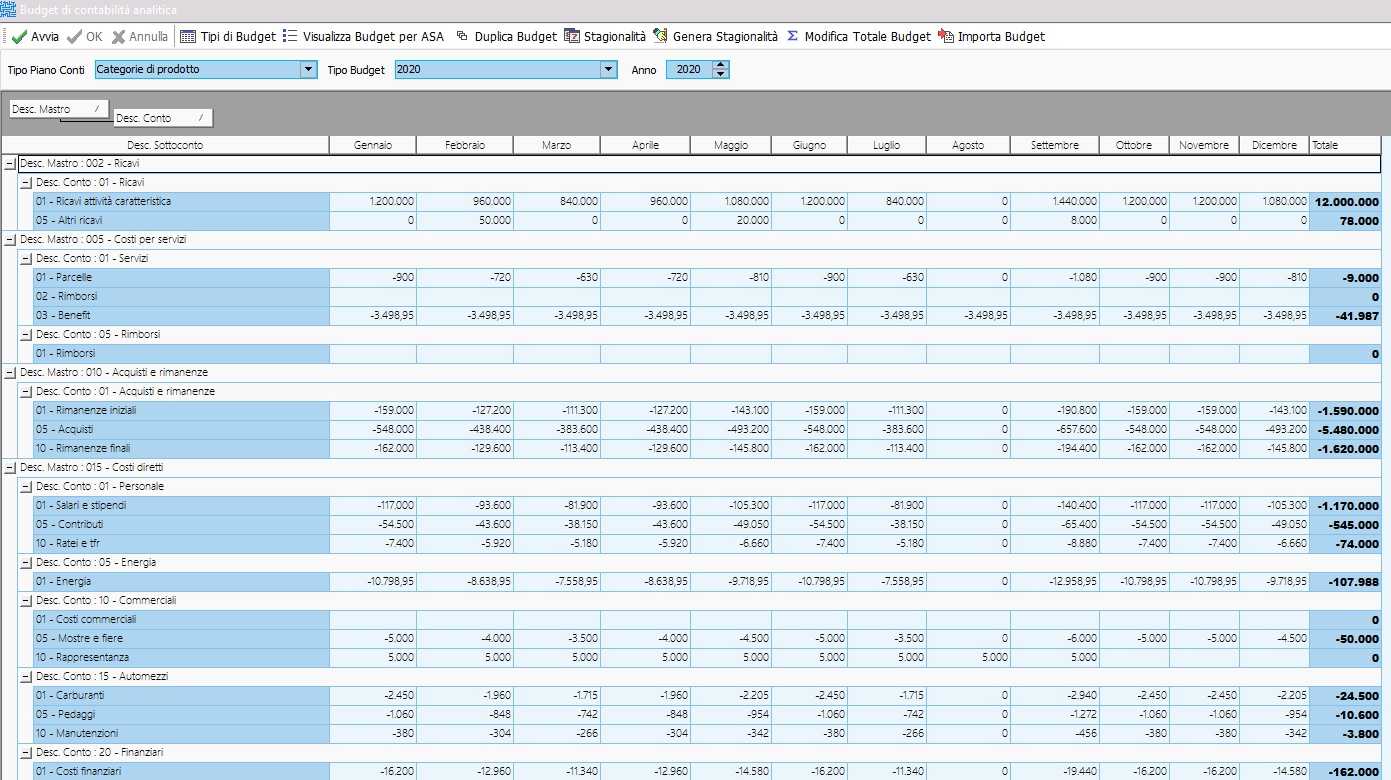Collapse Desc. Conto 01 - Servizi group

25,258
